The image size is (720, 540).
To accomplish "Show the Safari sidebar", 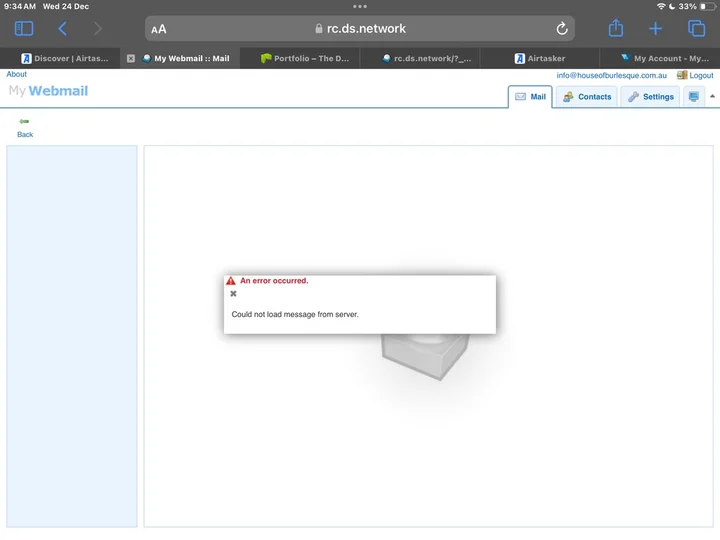I will [24, 28].
